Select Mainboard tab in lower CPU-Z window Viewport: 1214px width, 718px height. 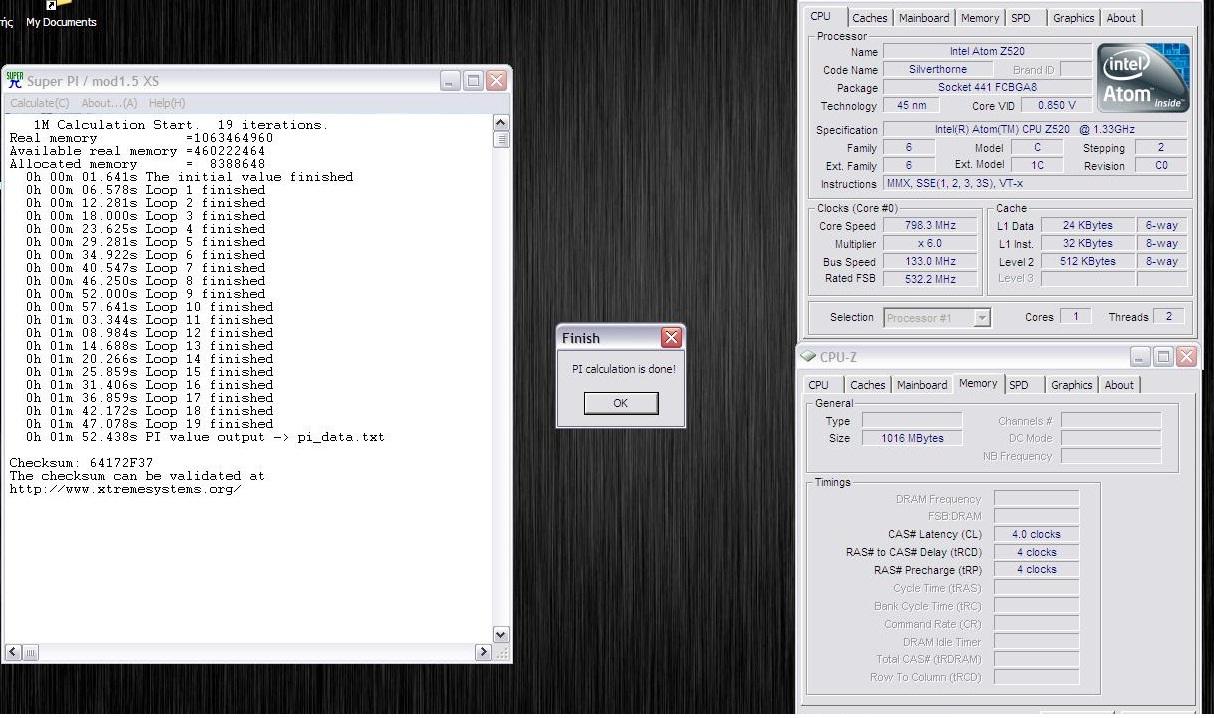coord(922,385)
